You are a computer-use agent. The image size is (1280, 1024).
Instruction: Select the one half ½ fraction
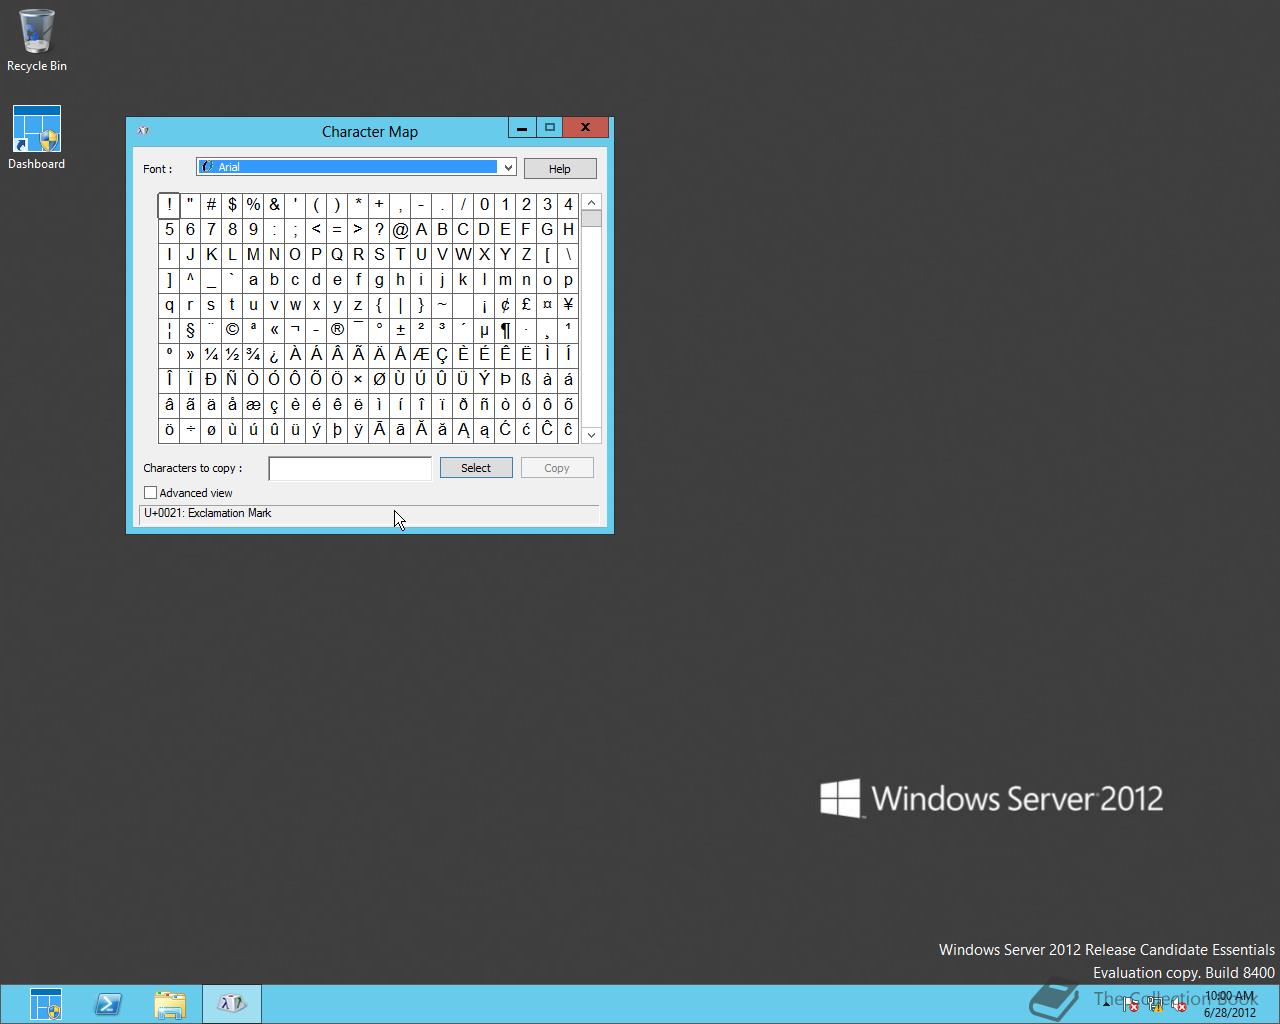pyautogui.click(x=232, y=355)
